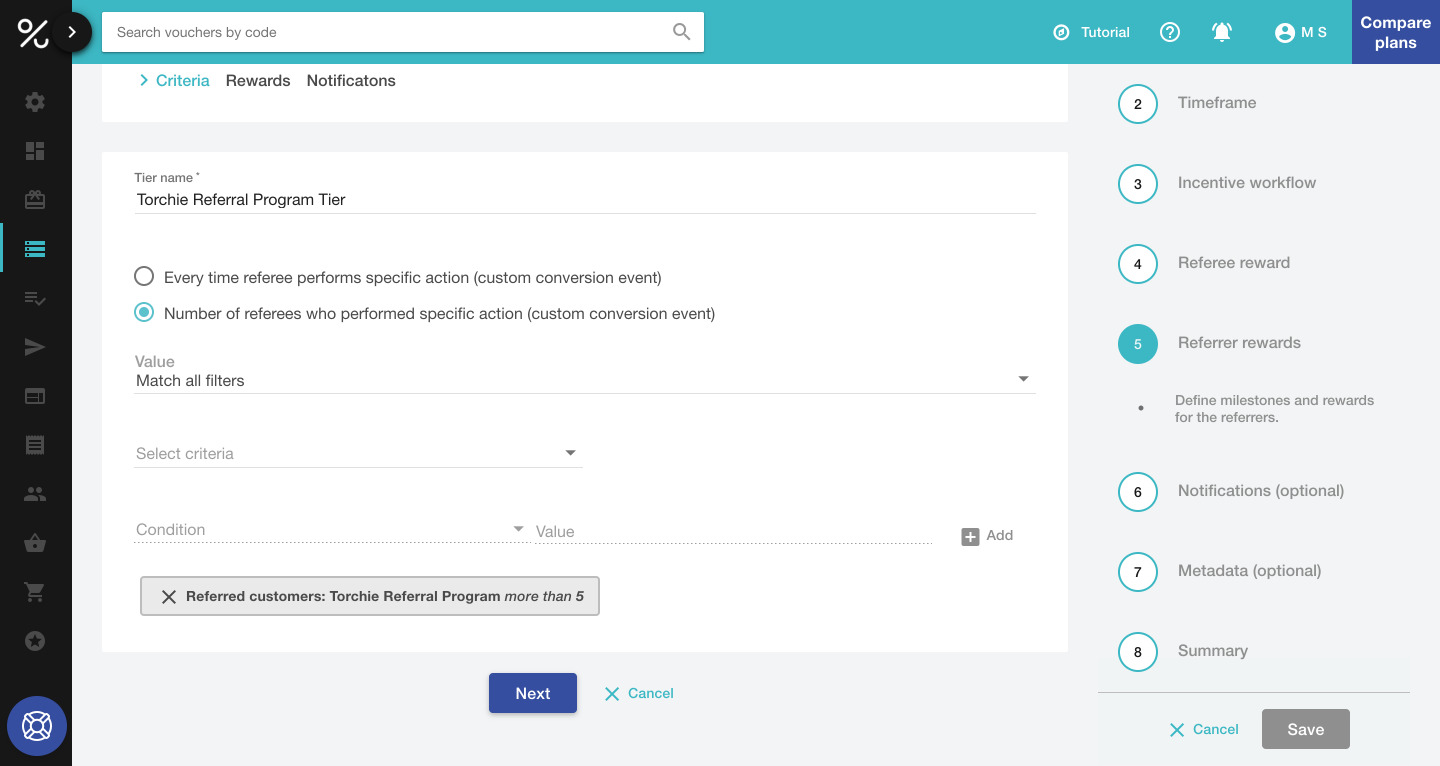Click the gift card sidebar icon

point(35,200)
